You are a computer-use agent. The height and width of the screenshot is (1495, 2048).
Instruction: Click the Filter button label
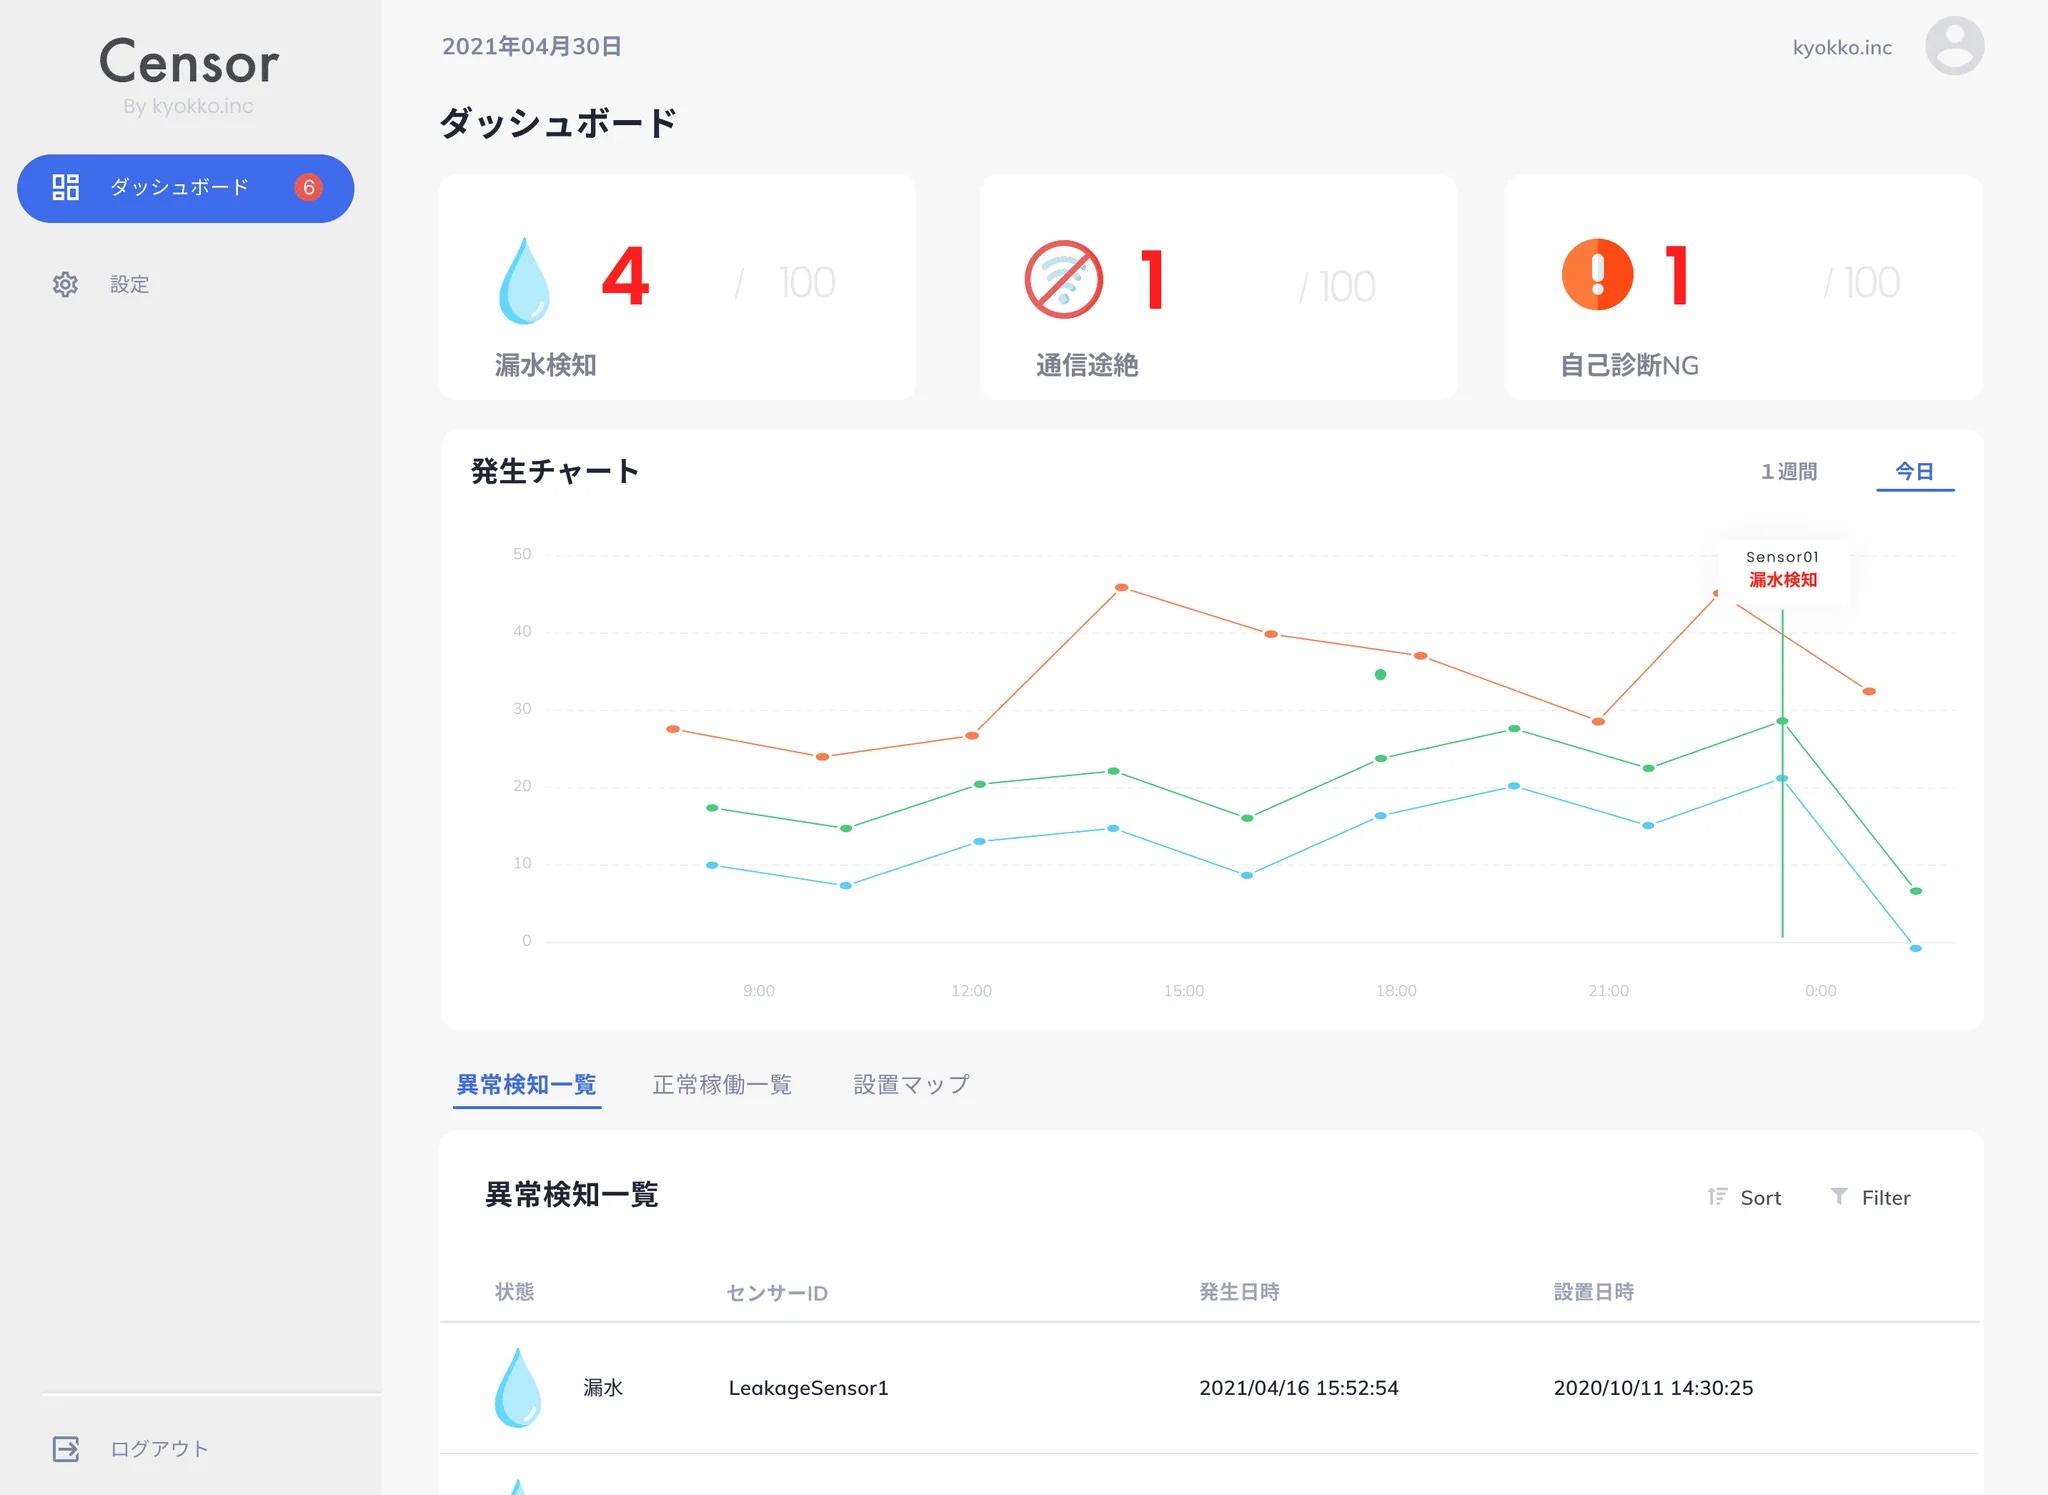tap(1886, 1197)
